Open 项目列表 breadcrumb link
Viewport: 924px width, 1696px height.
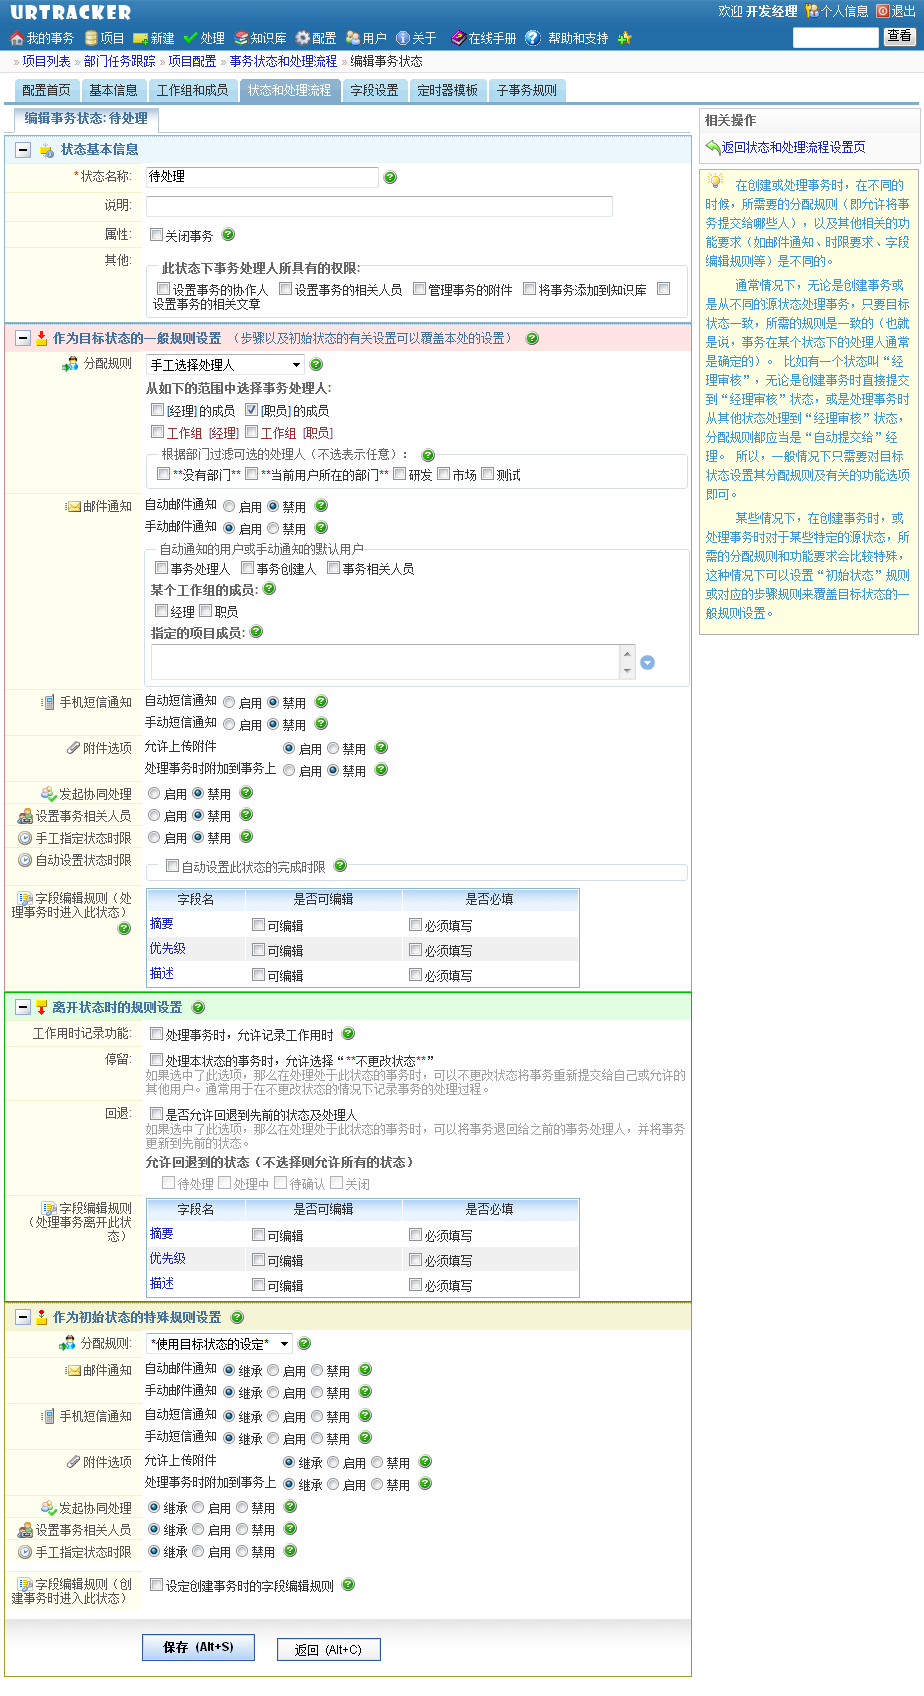[47, 62]
